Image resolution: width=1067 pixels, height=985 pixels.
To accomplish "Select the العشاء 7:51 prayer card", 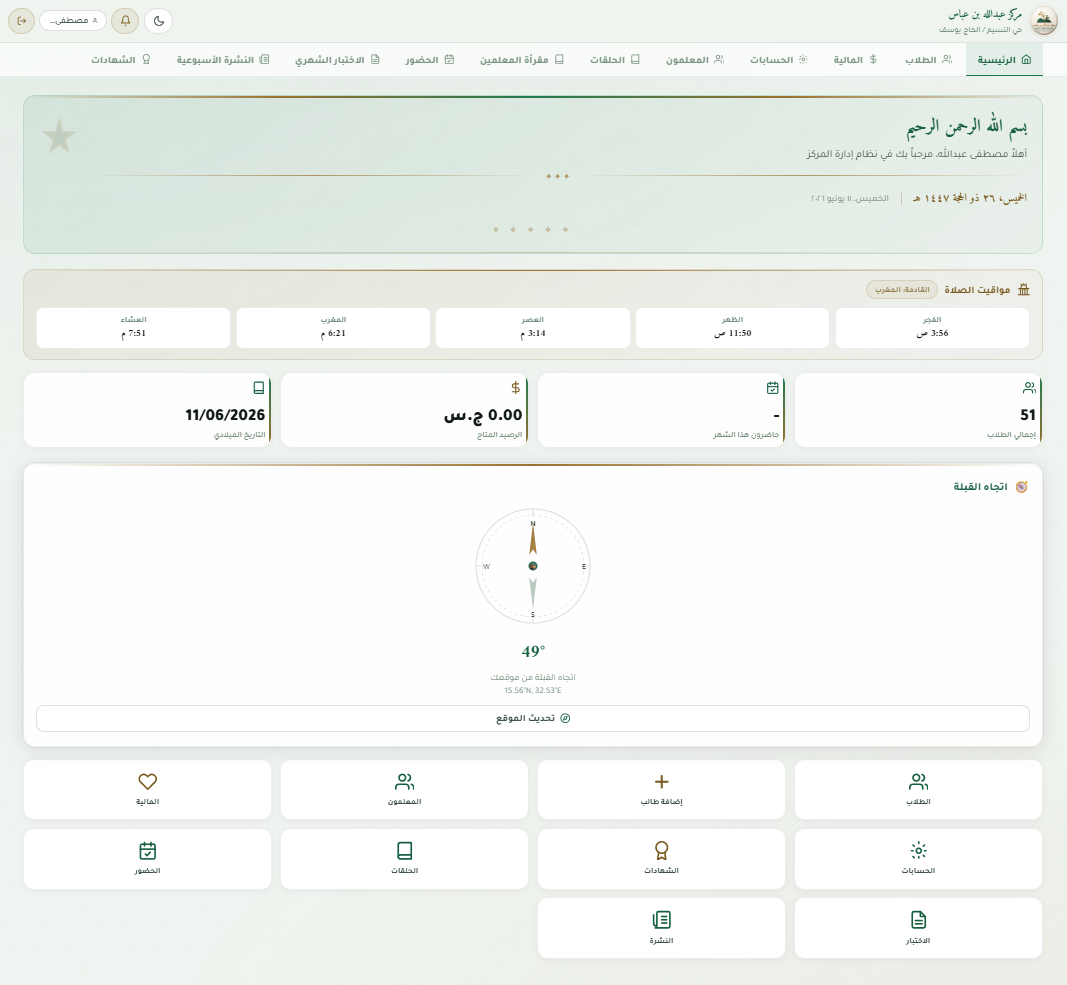I will 133,327.
